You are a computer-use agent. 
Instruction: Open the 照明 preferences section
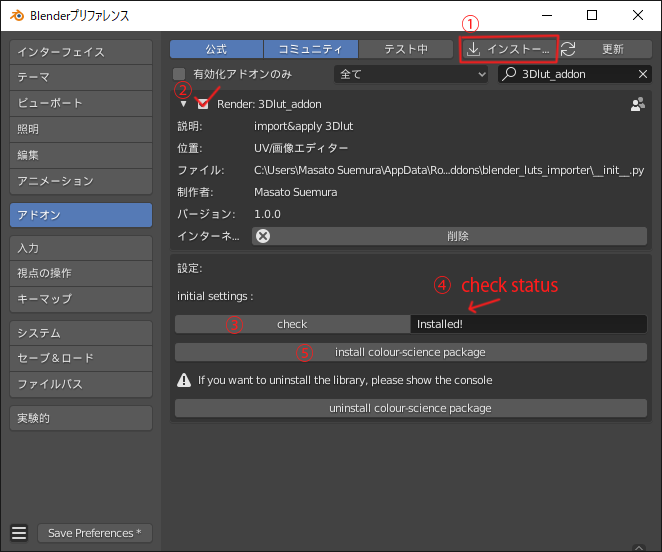(81, 129)
